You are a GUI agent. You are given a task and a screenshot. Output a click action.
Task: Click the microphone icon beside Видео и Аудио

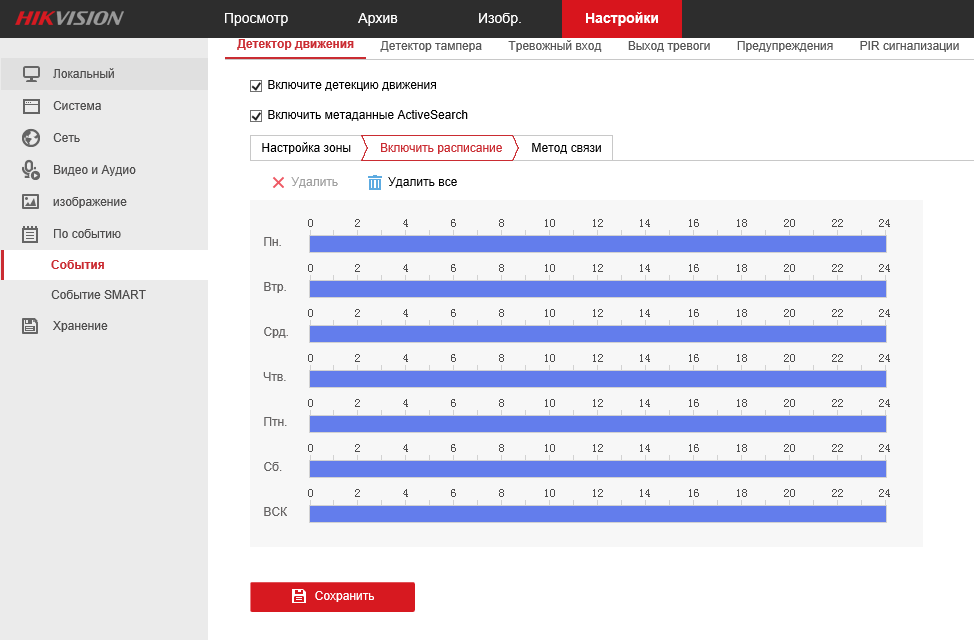click(x=31, y=170)
